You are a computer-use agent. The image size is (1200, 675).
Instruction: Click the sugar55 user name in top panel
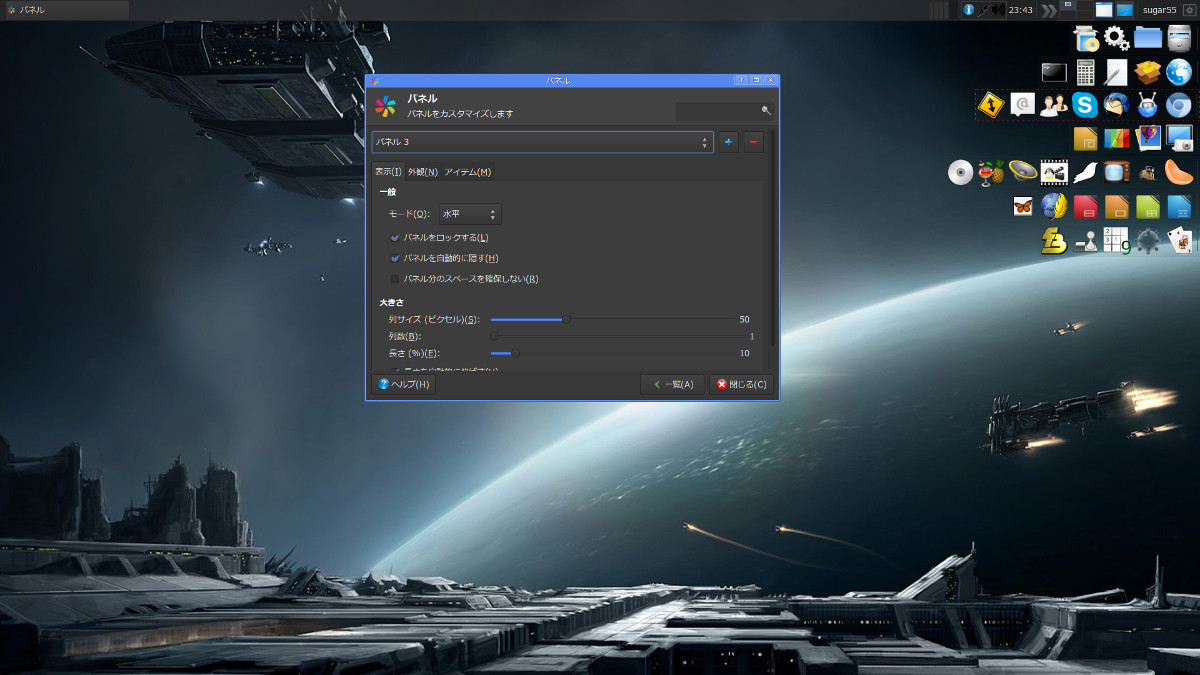1160,10
